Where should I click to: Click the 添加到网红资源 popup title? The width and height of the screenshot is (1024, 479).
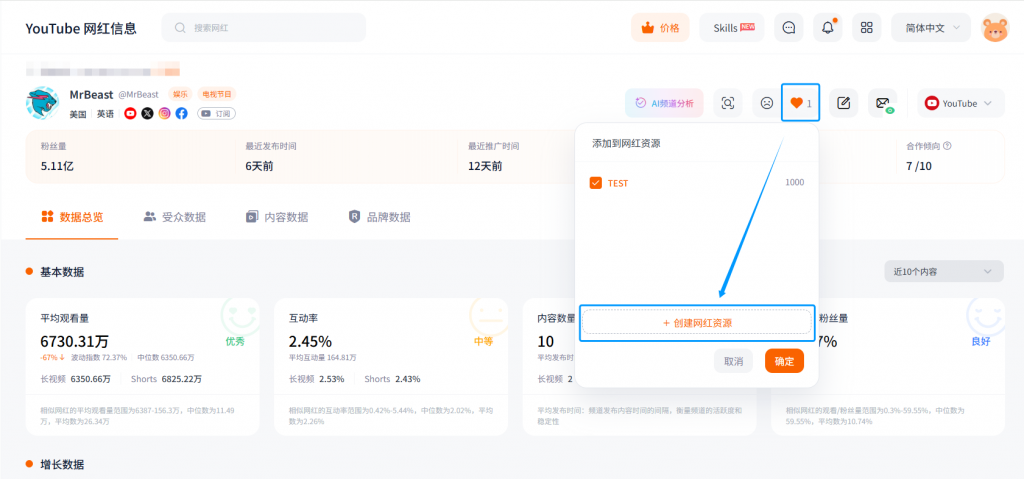point(626,143)
